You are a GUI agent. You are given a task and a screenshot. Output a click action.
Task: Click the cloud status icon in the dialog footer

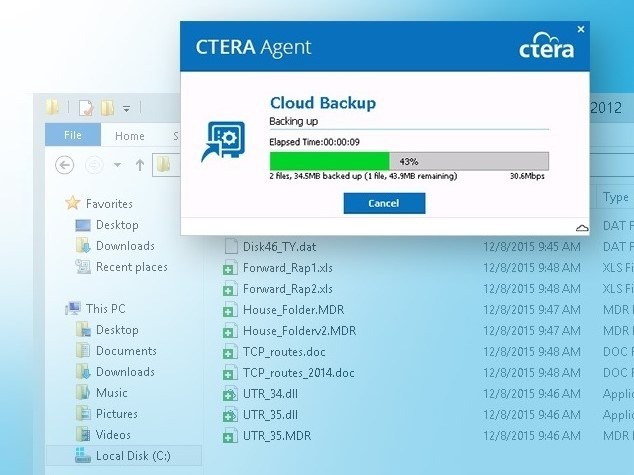click(582, 228)
